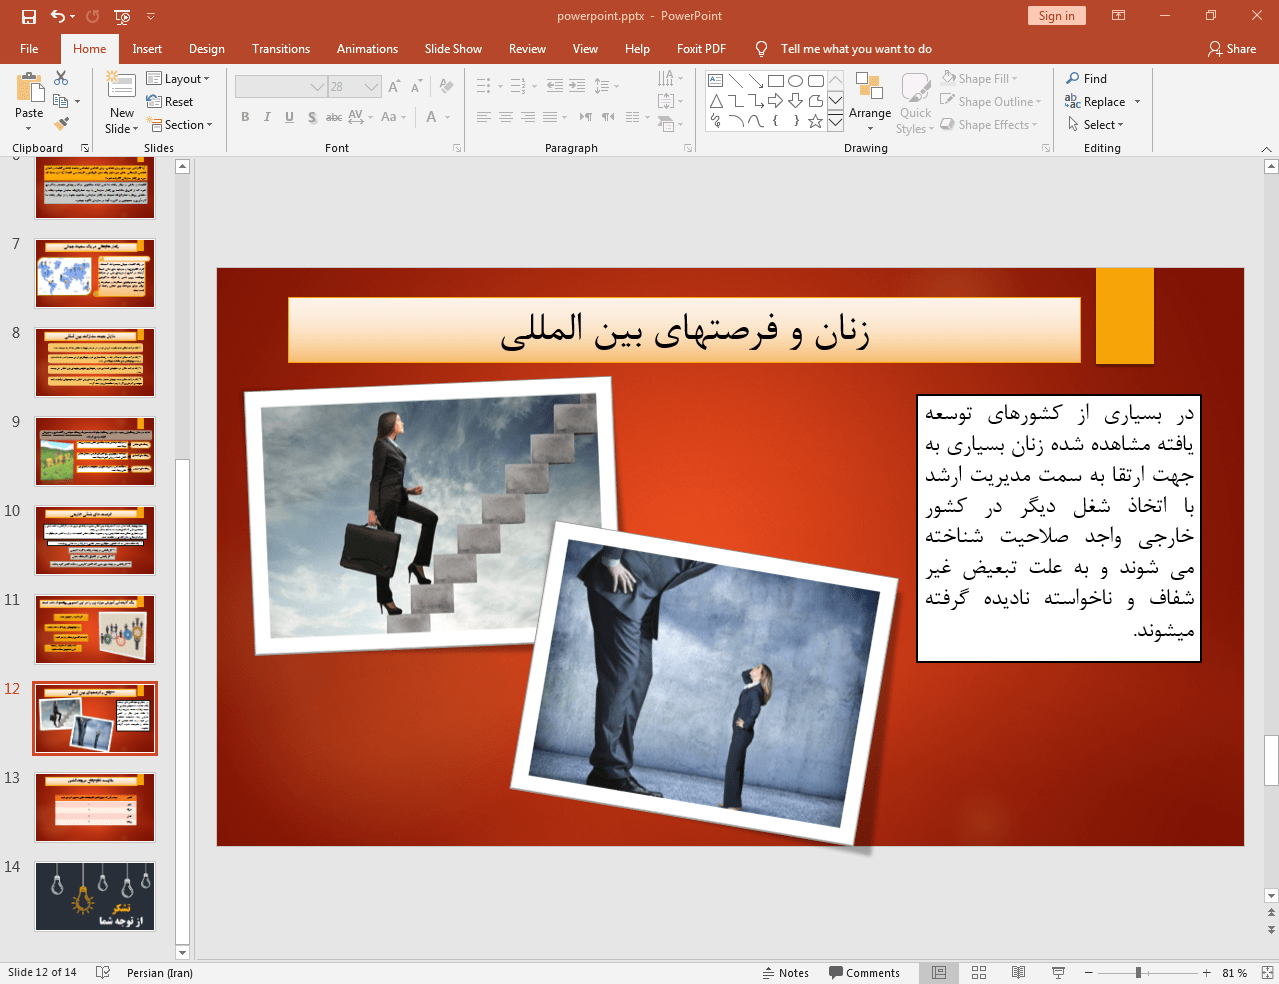The width and height of the screenshot is (1279, 984).
Task: Click the zoom out minus button
Action: (x=1089, y=973)
